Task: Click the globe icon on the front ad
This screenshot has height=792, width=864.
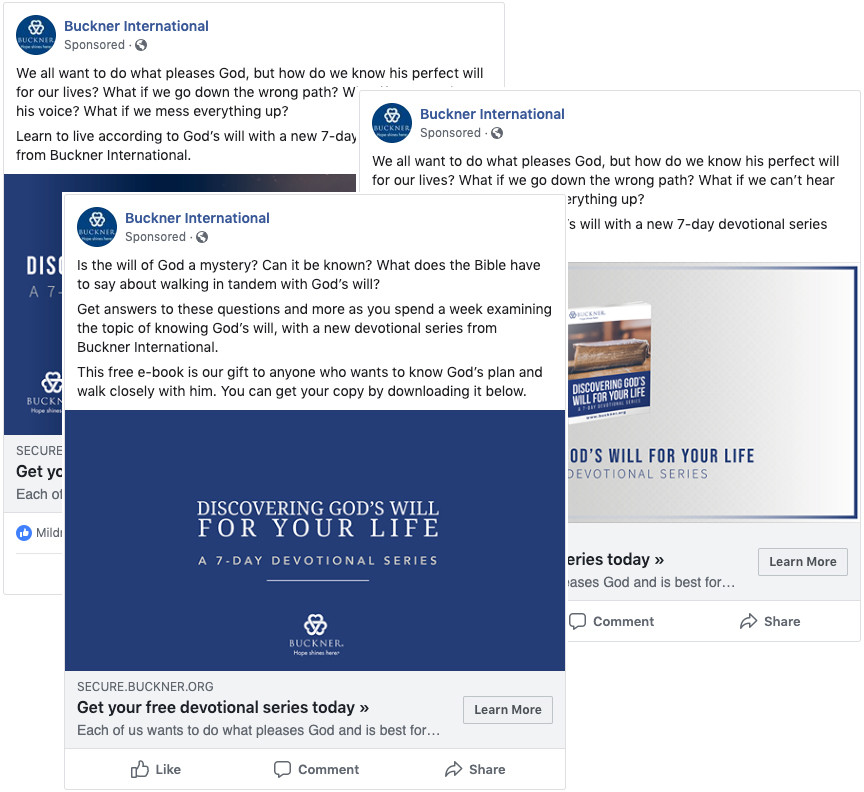Action: (x=202, y=237)
